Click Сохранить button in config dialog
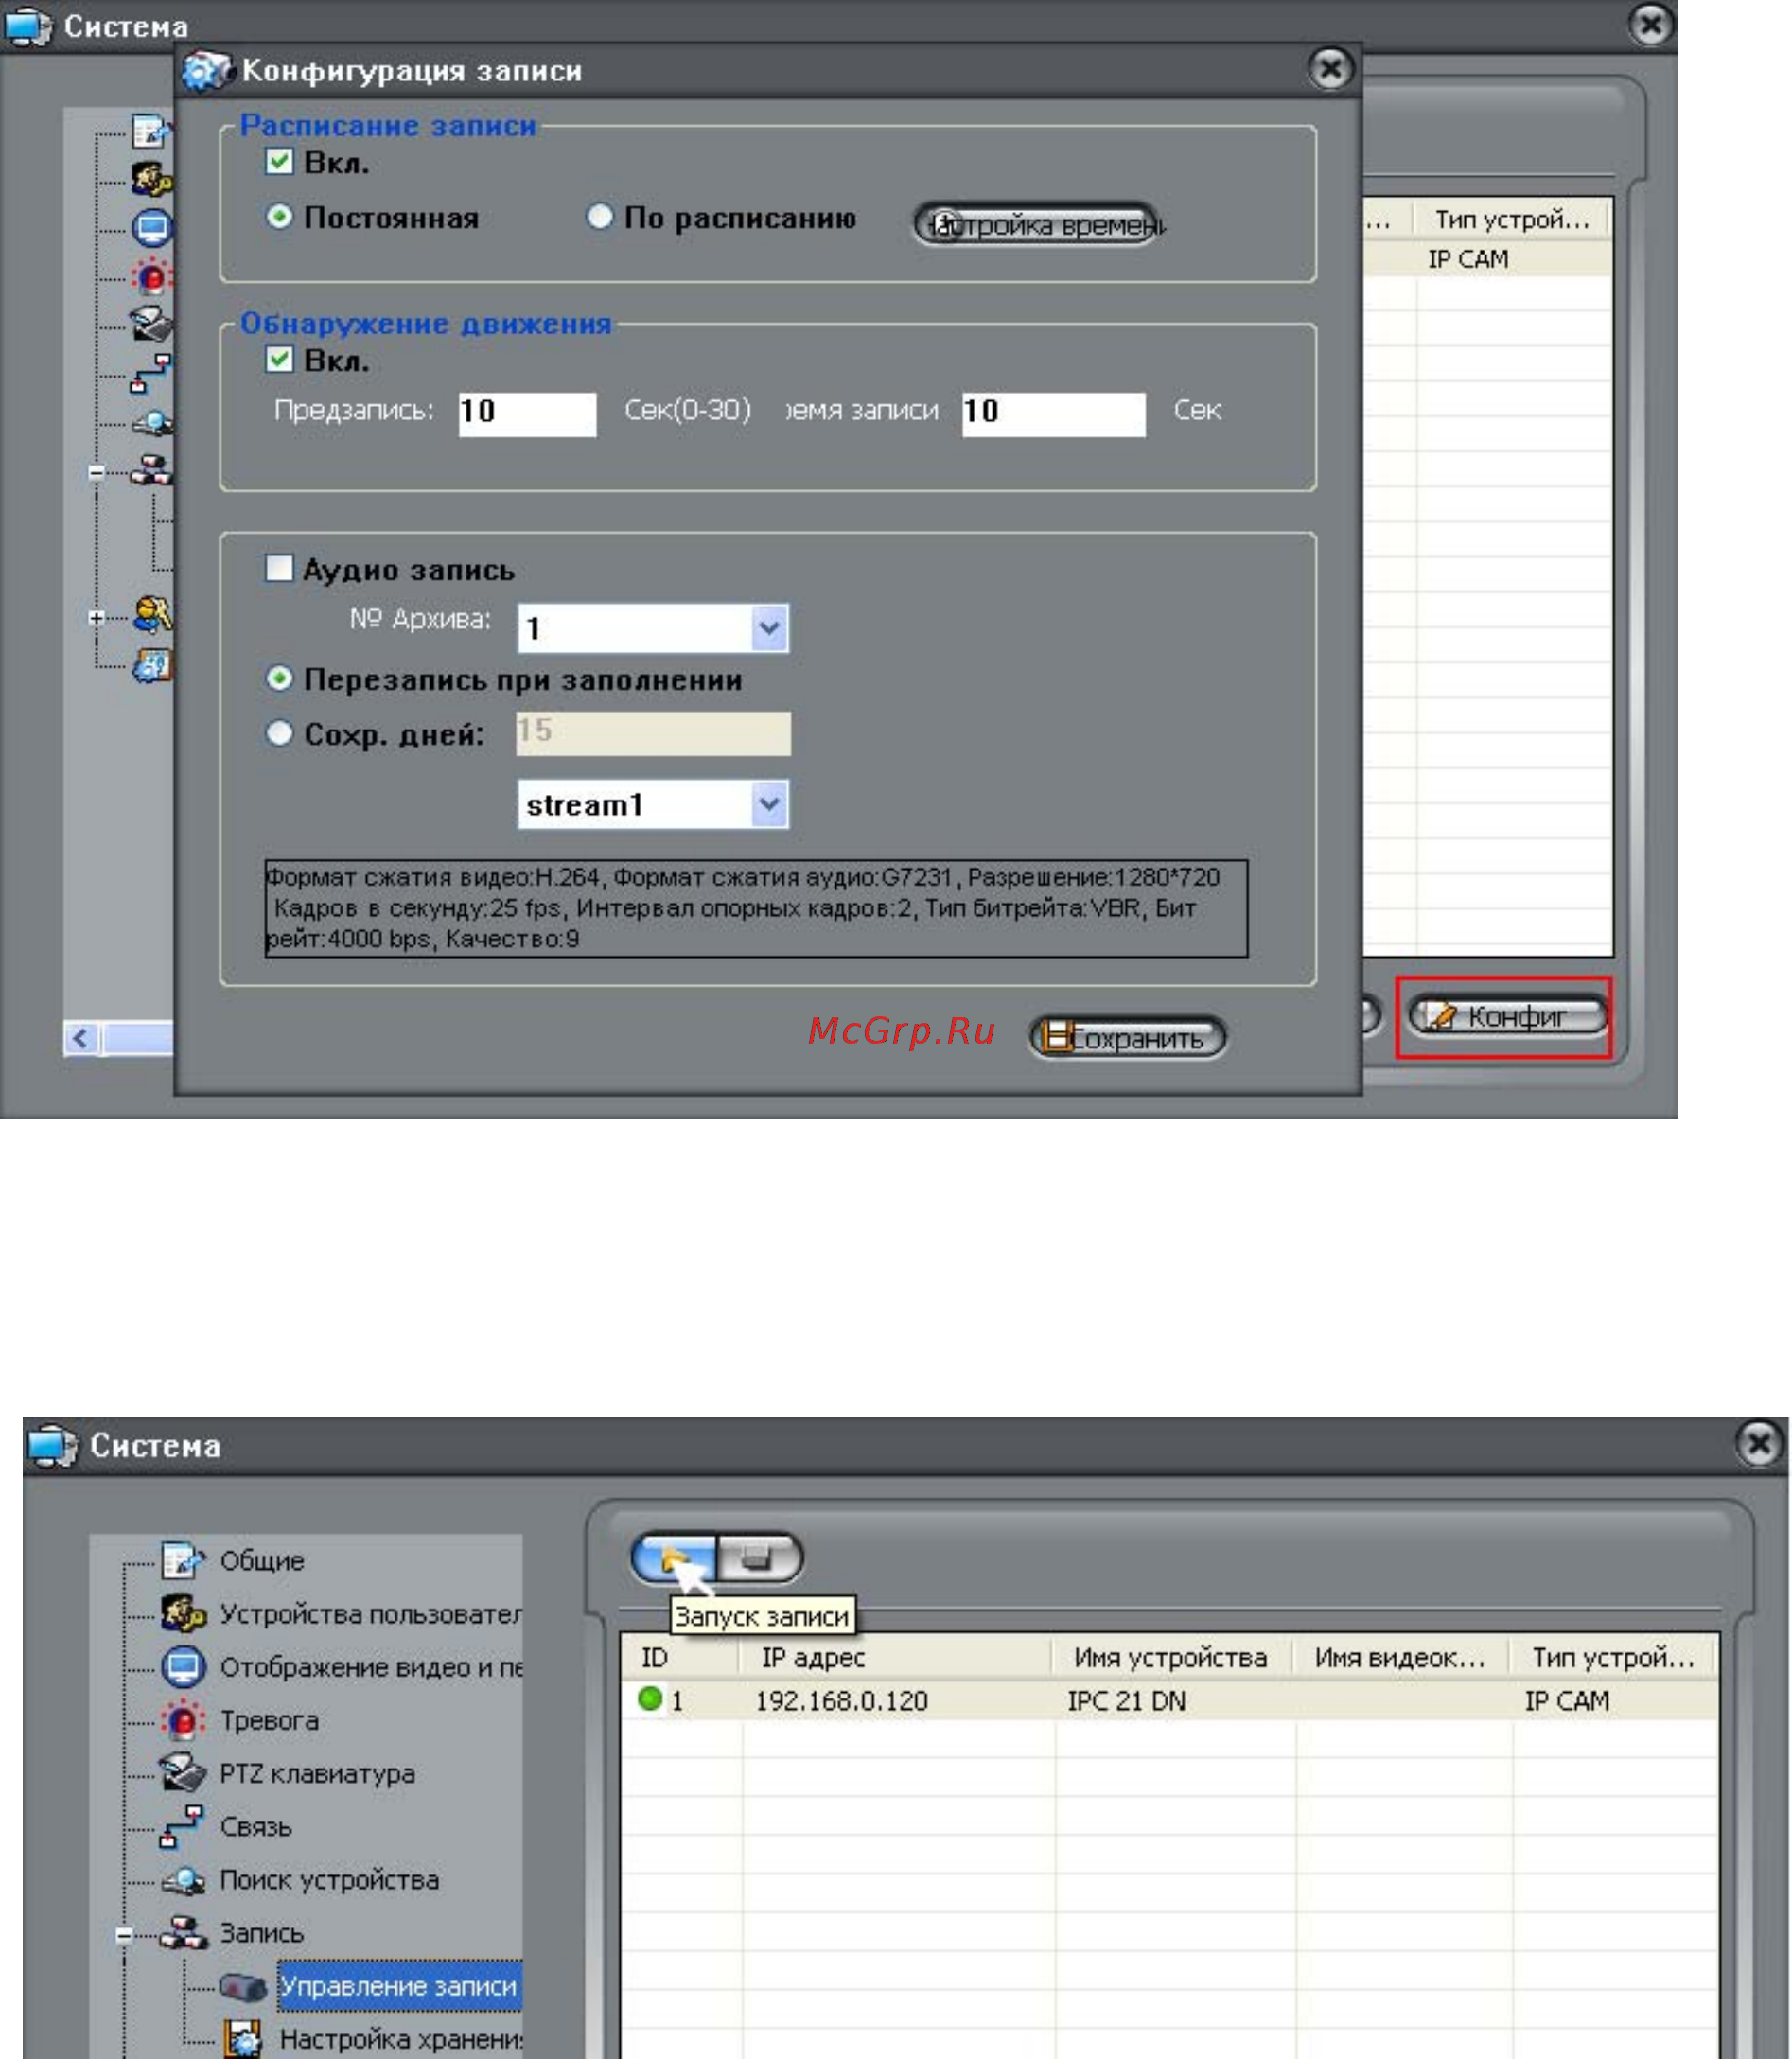The width and height of the screenshot is (1792, 2059). (1127, 1037)
